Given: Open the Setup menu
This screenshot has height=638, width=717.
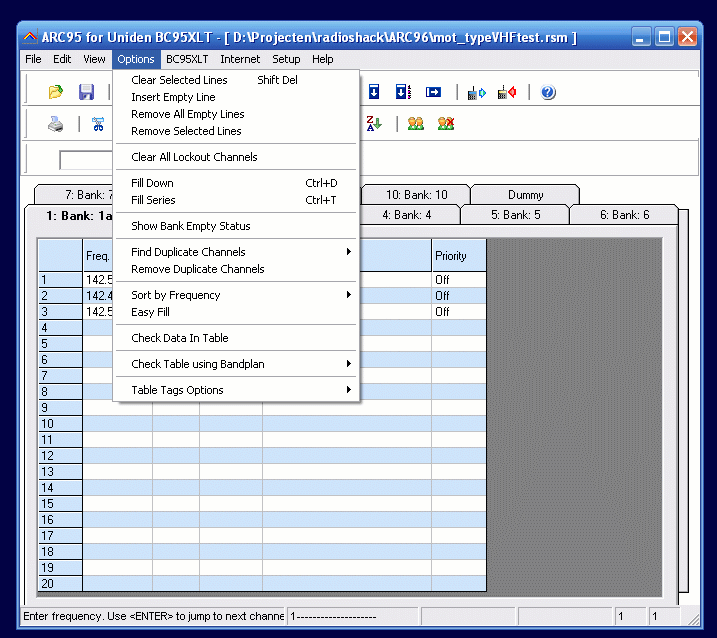Looking at the screenshot, I should pos(286,59).
